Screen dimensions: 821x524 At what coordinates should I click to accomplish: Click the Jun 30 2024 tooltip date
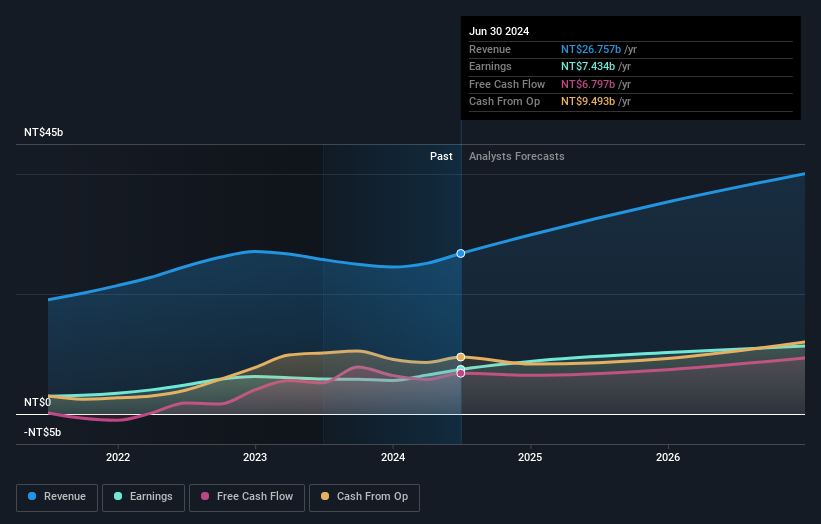tap(499, 31)
